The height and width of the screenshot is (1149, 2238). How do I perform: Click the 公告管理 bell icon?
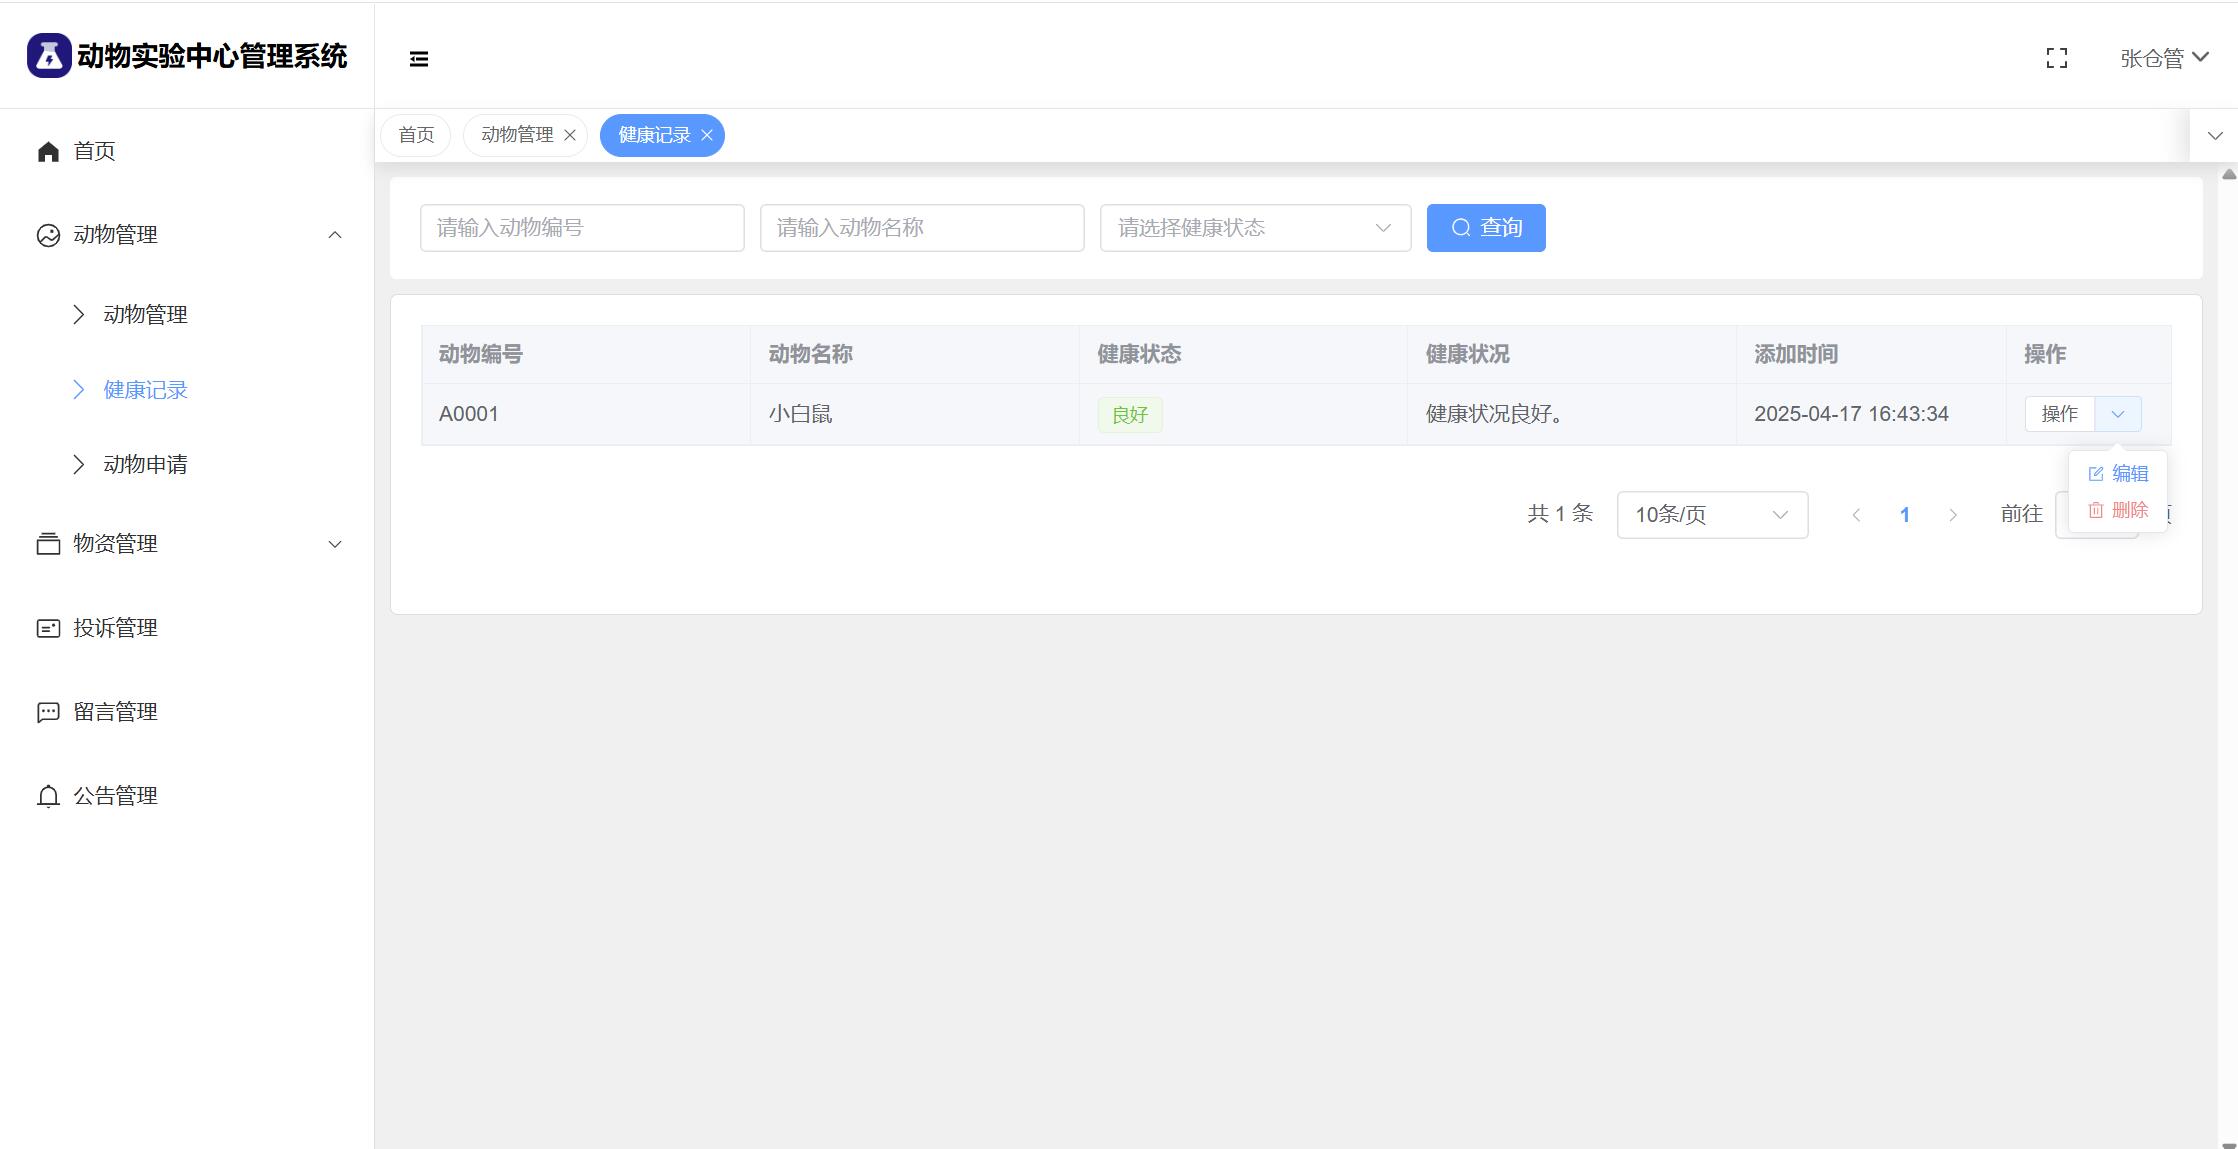point(48,796)
